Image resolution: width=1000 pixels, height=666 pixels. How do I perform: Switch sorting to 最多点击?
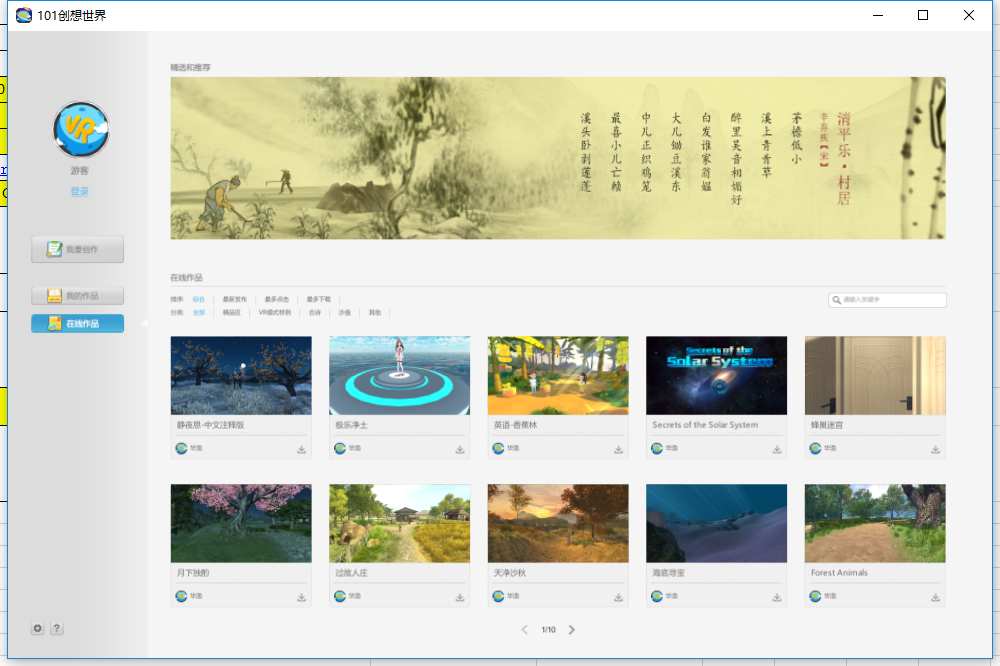pos(277,298)
